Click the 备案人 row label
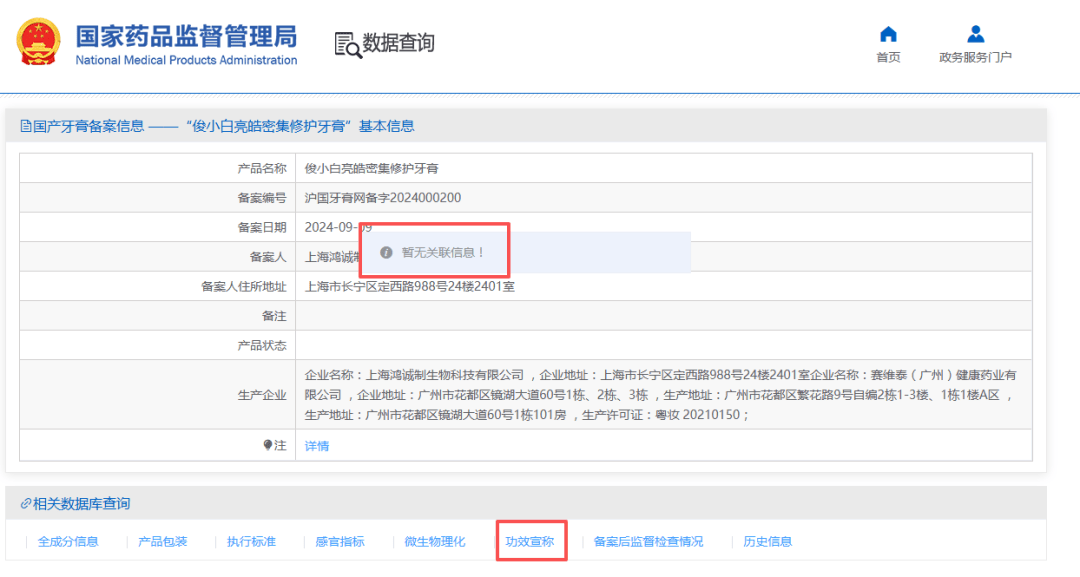This screenshot has width=1080, height=577. 268,258
